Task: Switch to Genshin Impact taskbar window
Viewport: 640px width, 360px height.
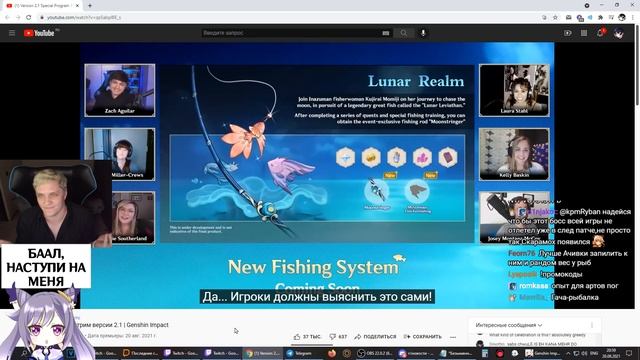Action: point(542,353)
